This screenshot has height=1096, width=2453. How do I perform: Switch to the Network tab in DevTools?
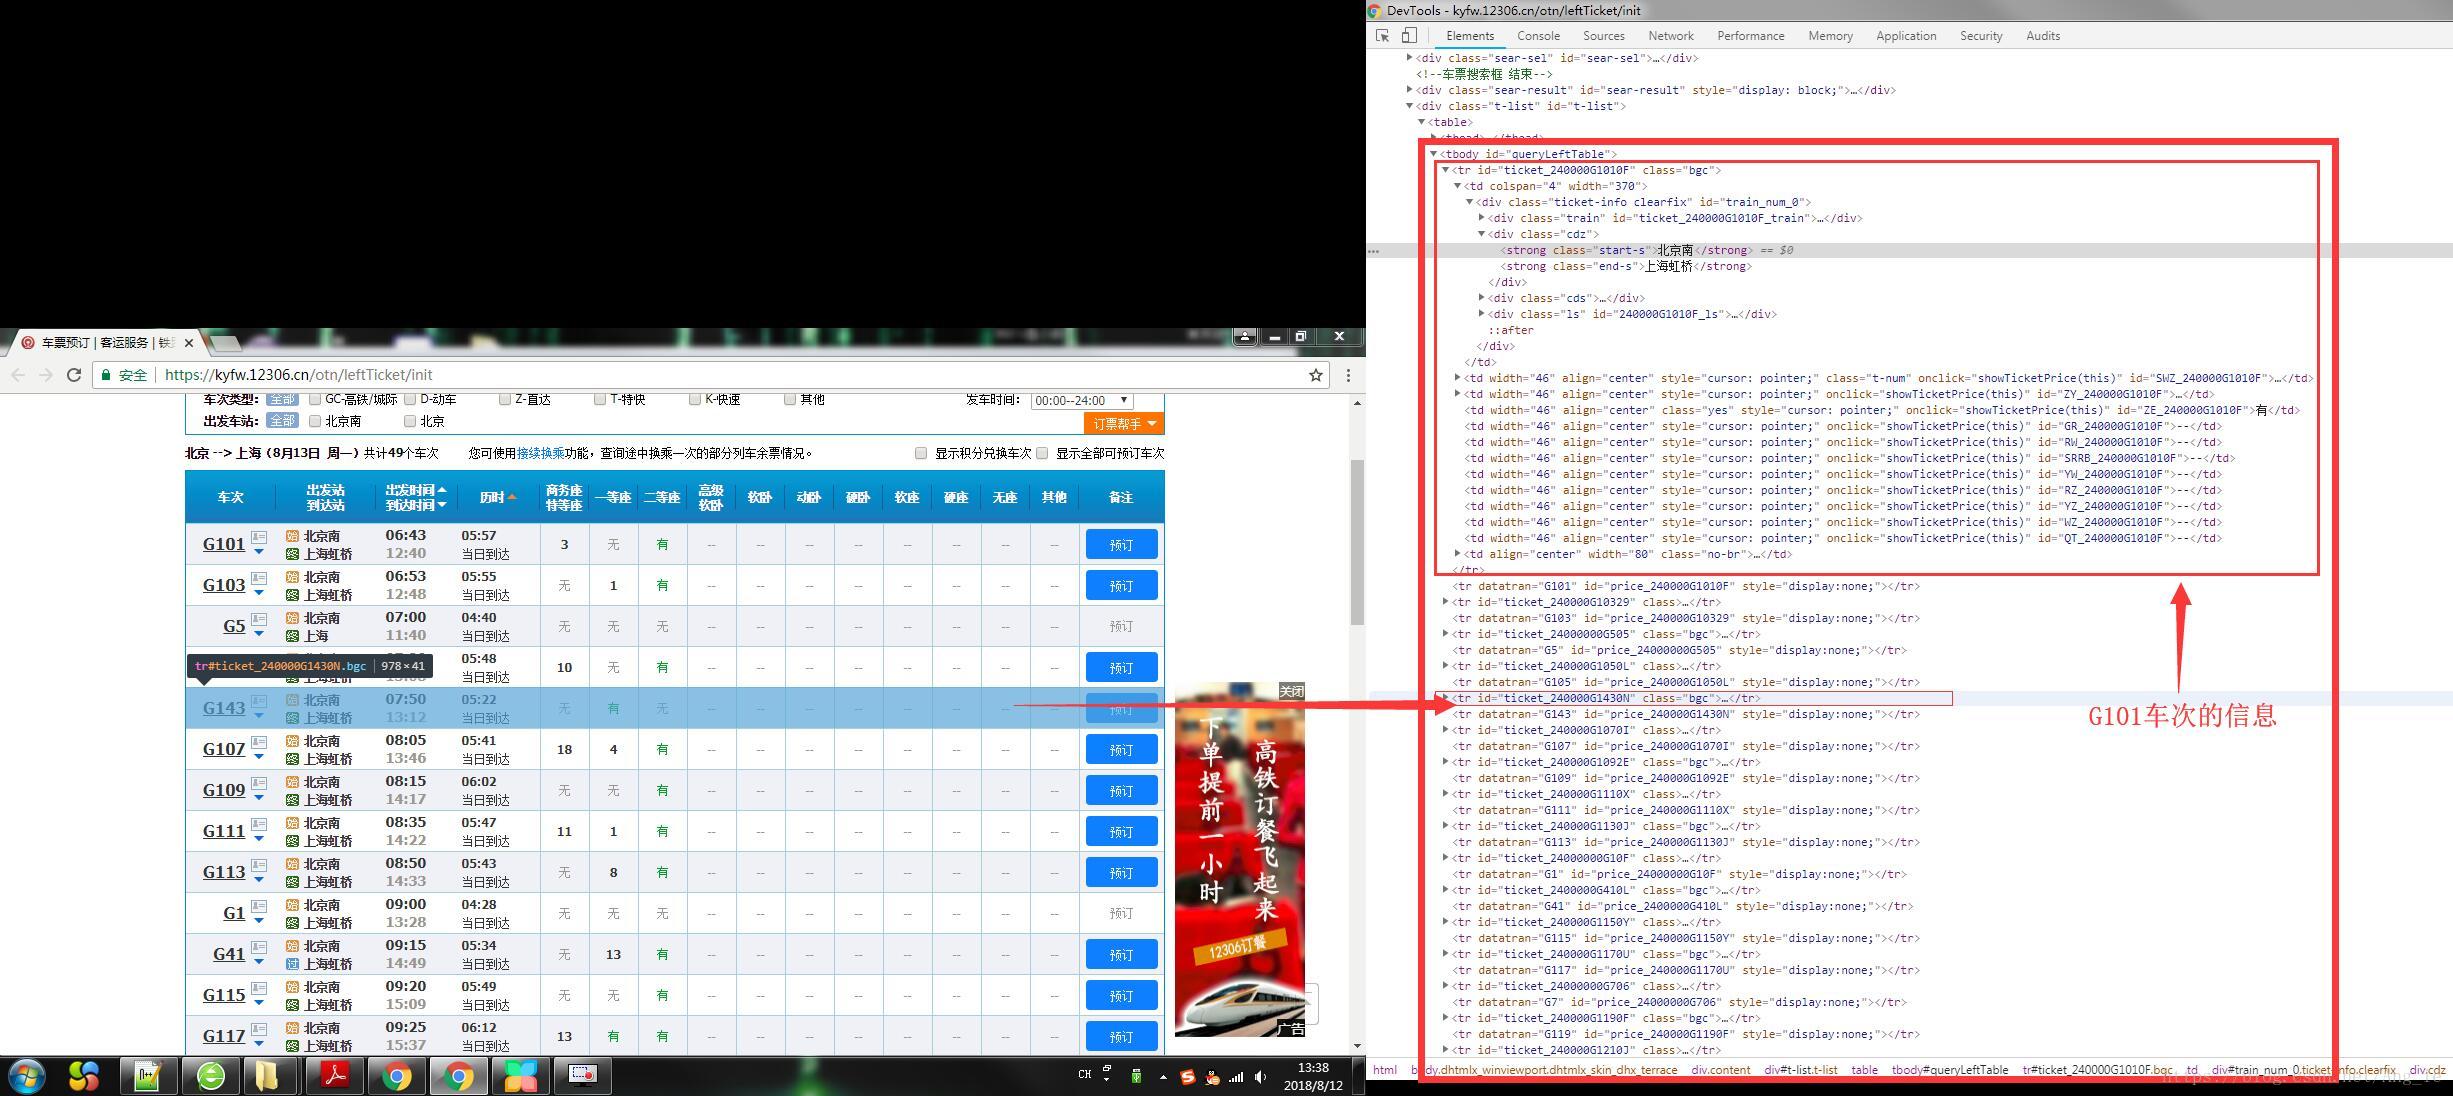tap(1670, 36)
